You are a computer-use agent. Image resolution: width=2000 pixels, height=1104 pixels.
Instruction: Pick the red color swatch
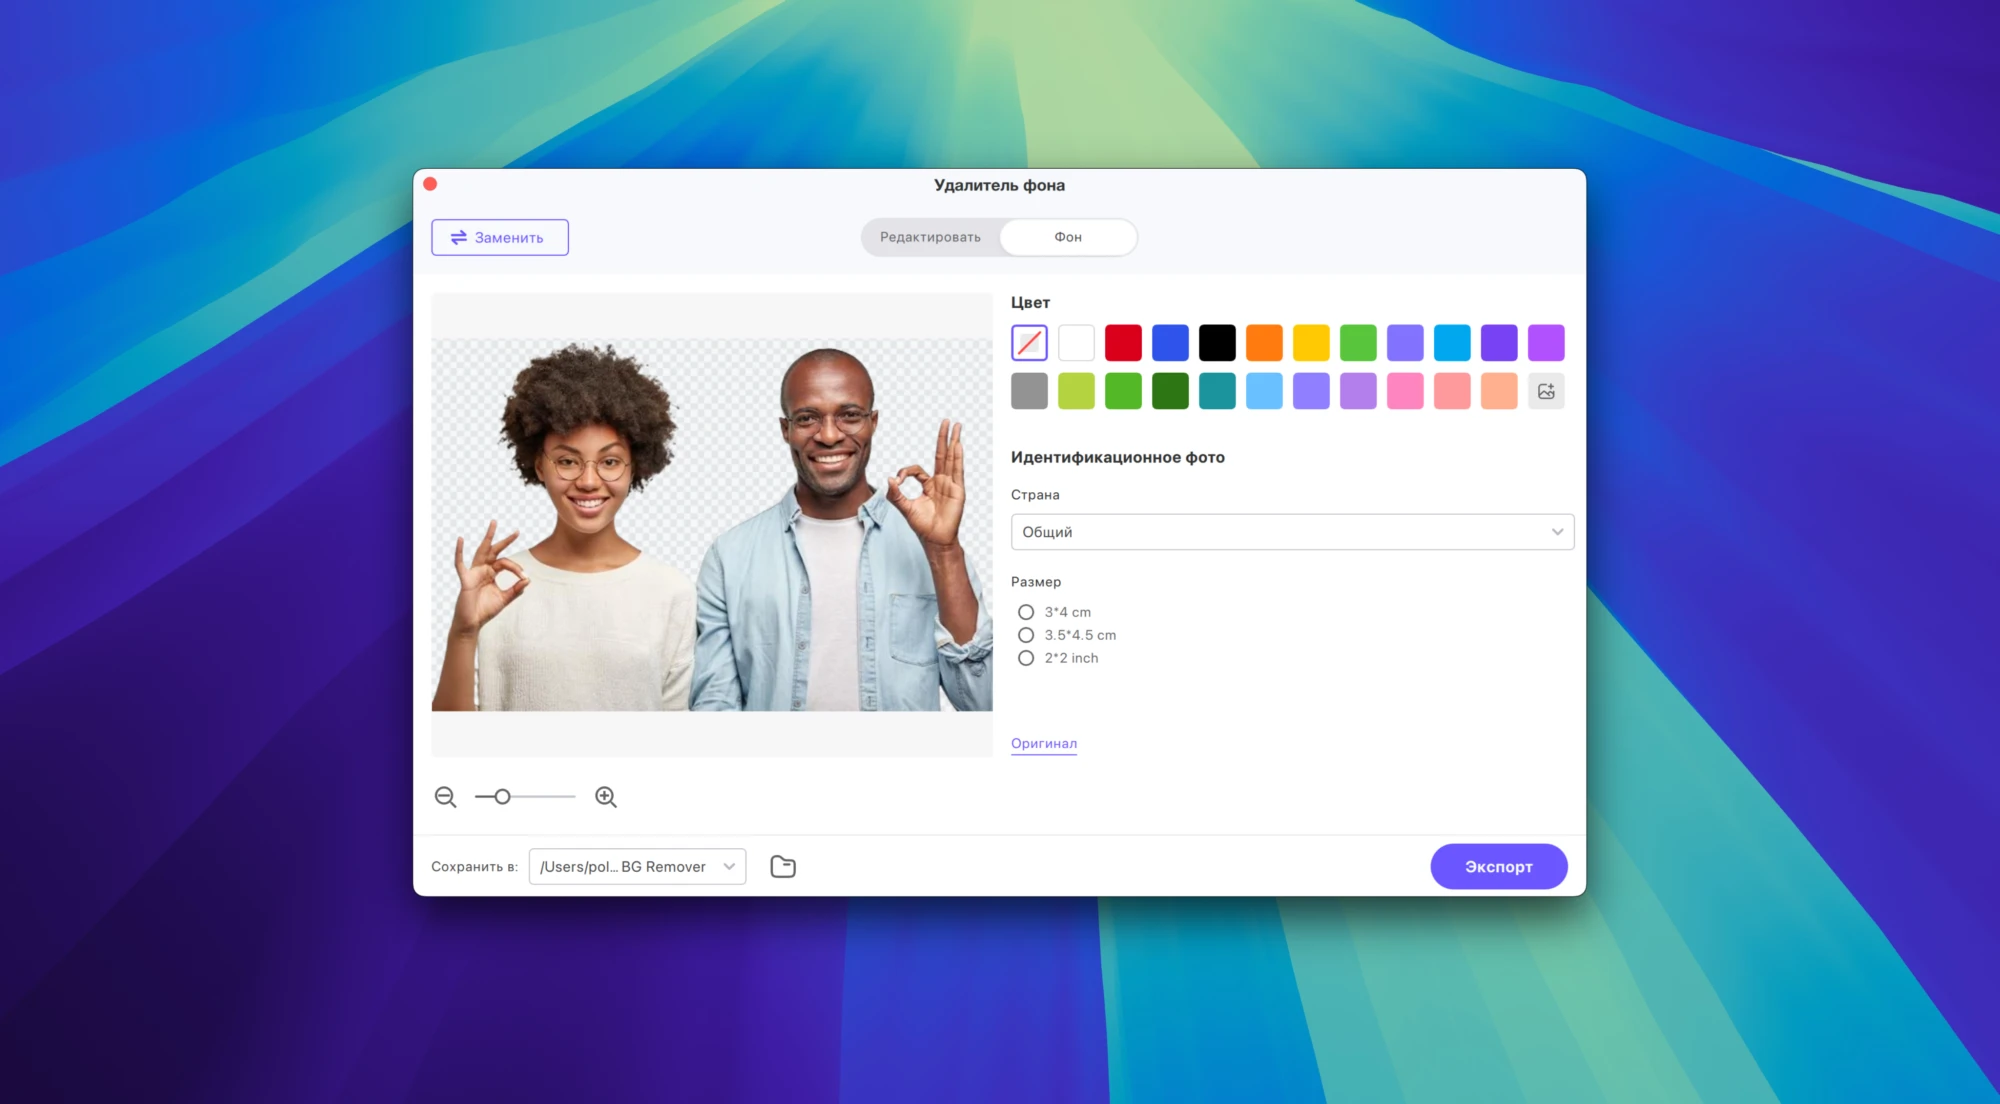tap(1123, 343)
